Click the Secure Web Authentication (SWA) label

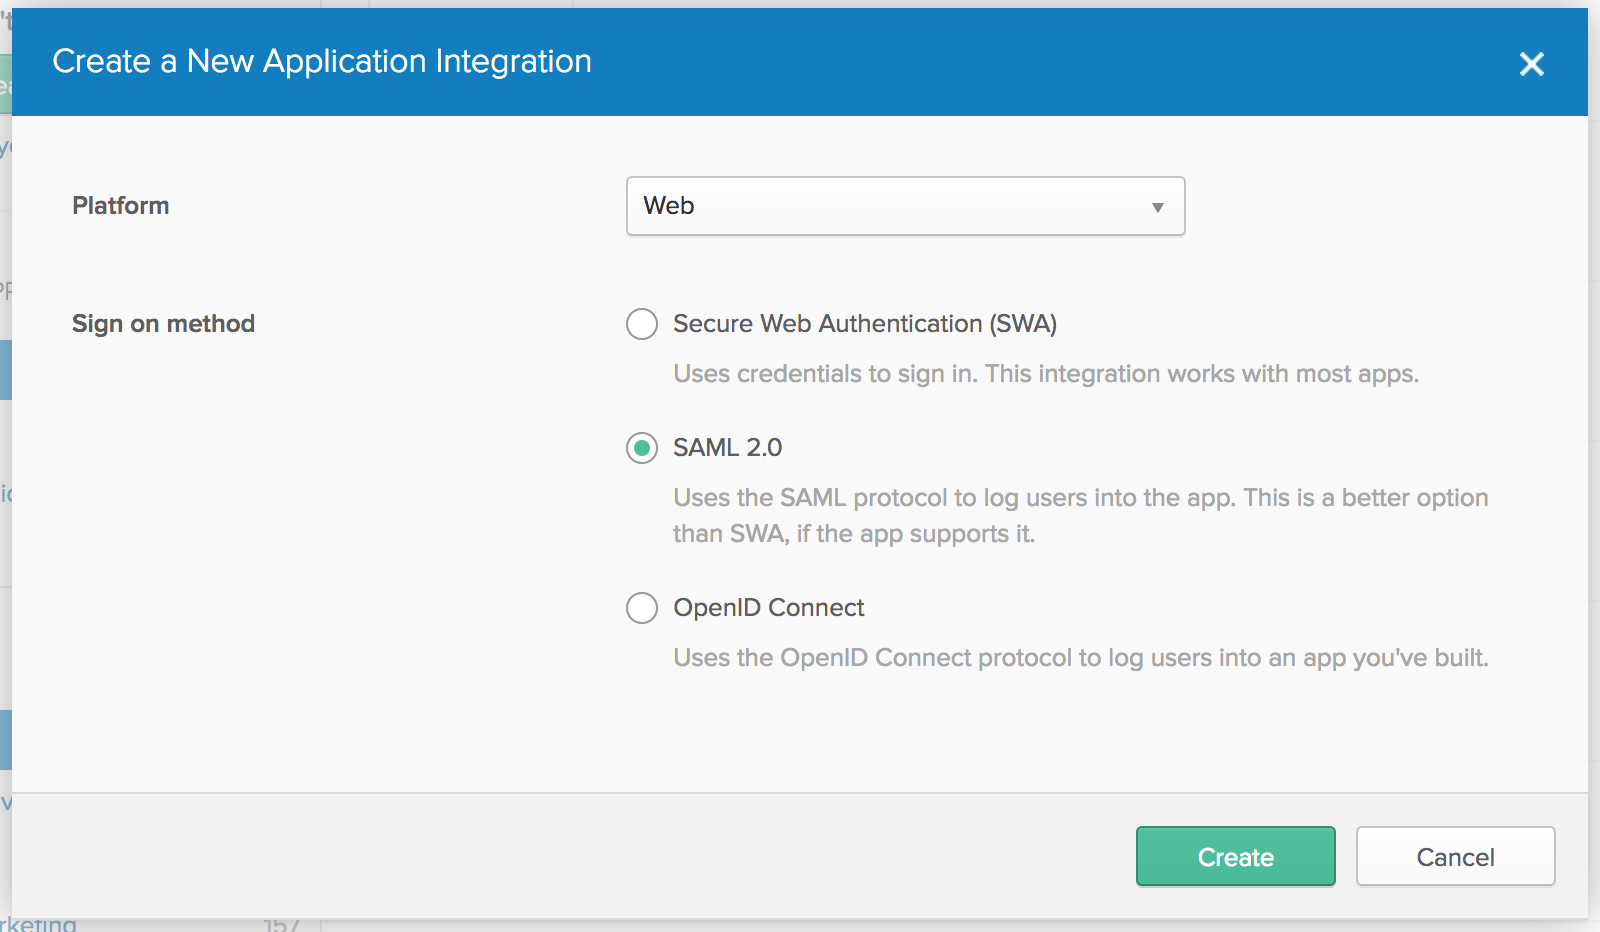coord(864,324)
